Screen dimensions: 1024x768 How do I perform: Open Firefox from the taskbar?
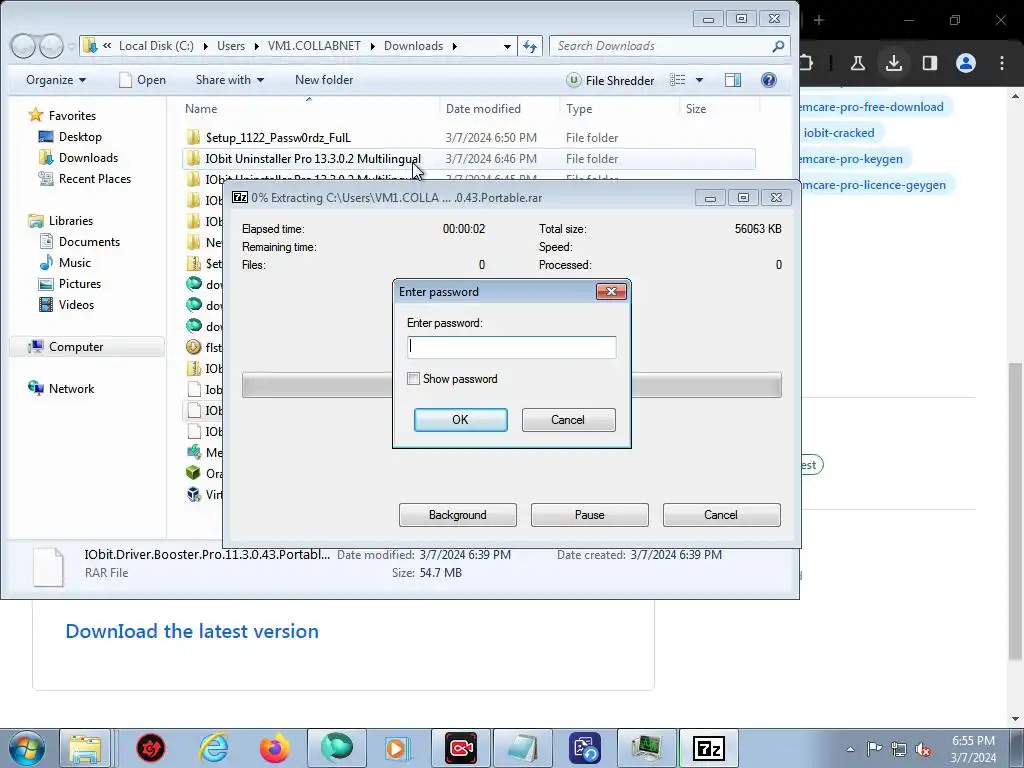click(x=274, y=748)
